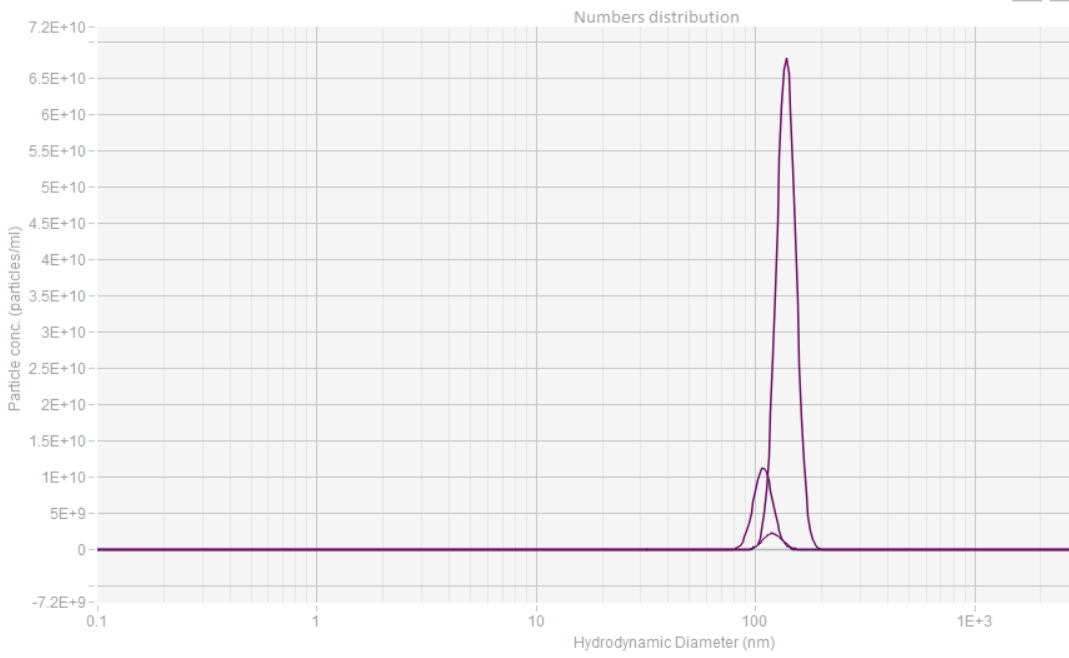Screen dimensions: 1069x658
Task: Select the x-axis tick label '100'
Action: tap(755, 622)
